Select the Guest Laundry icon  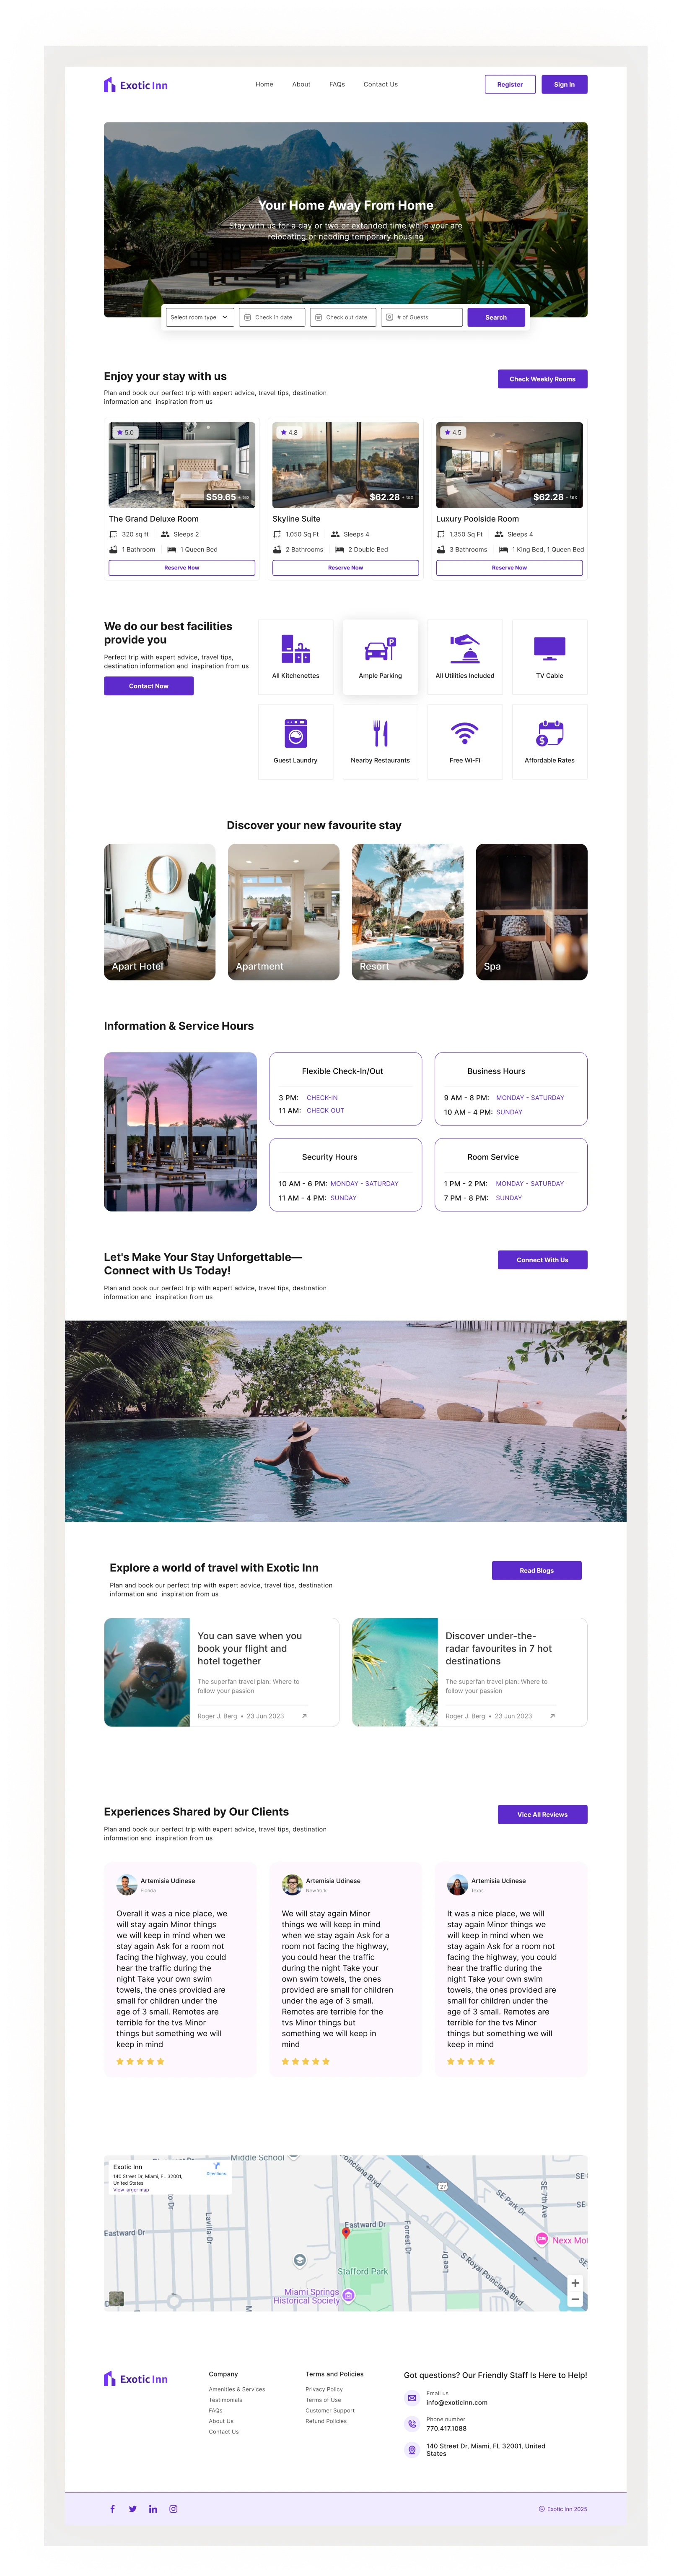(x=295, y=733)
